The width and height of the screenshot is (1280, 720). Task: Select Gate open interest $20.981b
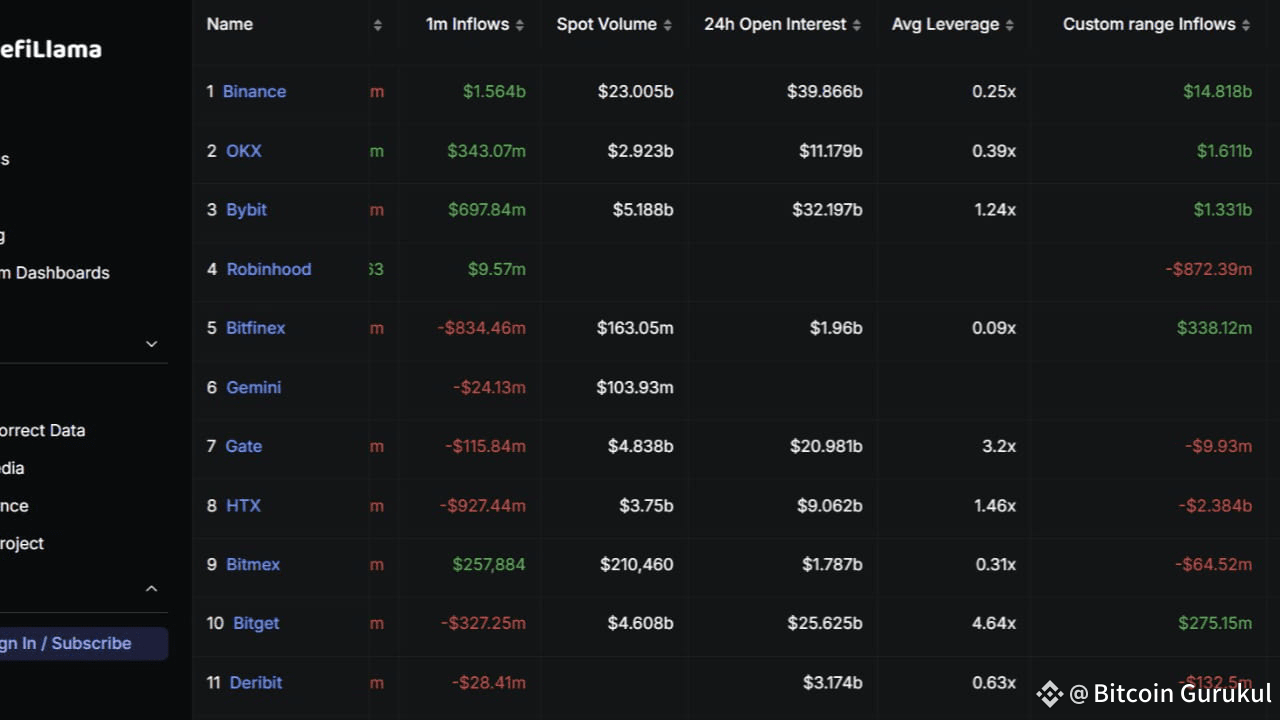pos(826,446)
